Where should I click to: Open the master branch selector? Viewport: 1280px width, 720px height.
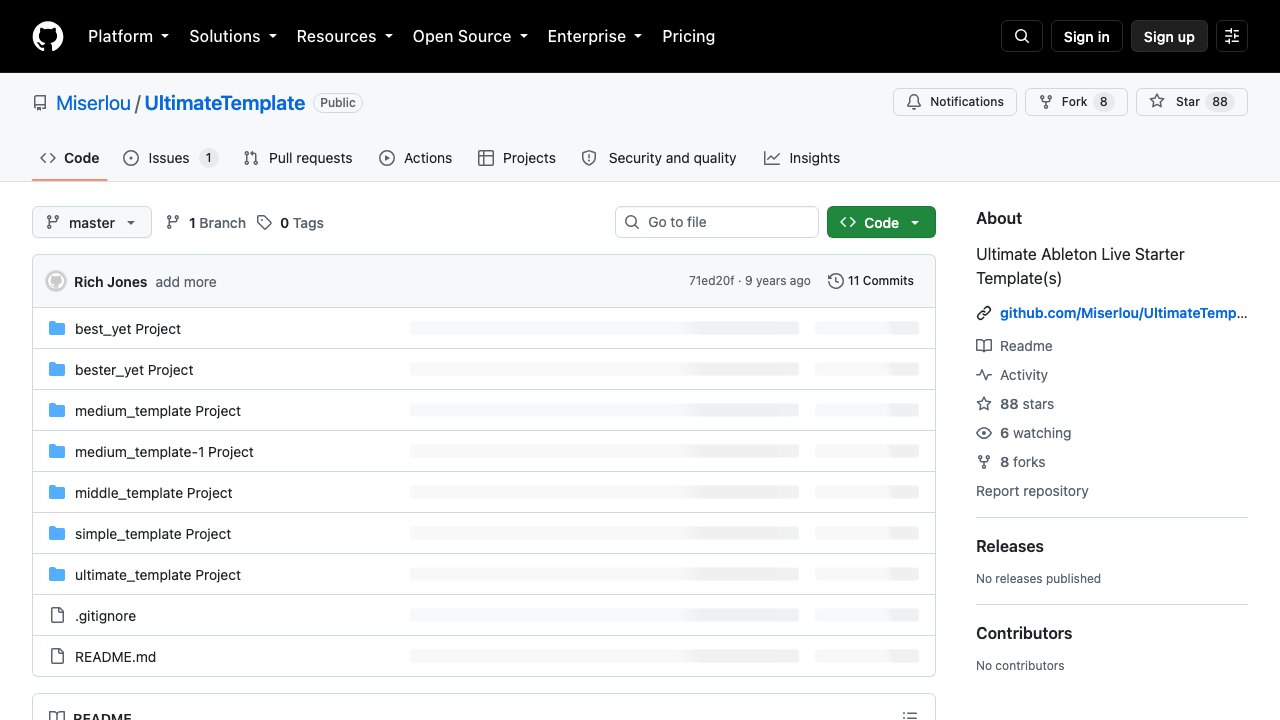click(92, 222)
